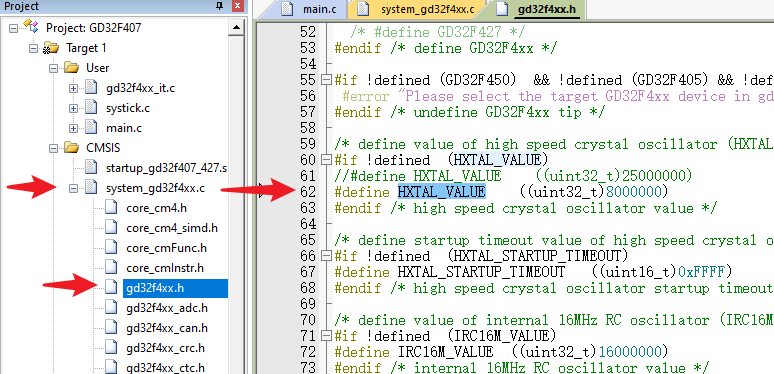
Task: Click the CMSIS group folder icon
Action: click(72, 148)
